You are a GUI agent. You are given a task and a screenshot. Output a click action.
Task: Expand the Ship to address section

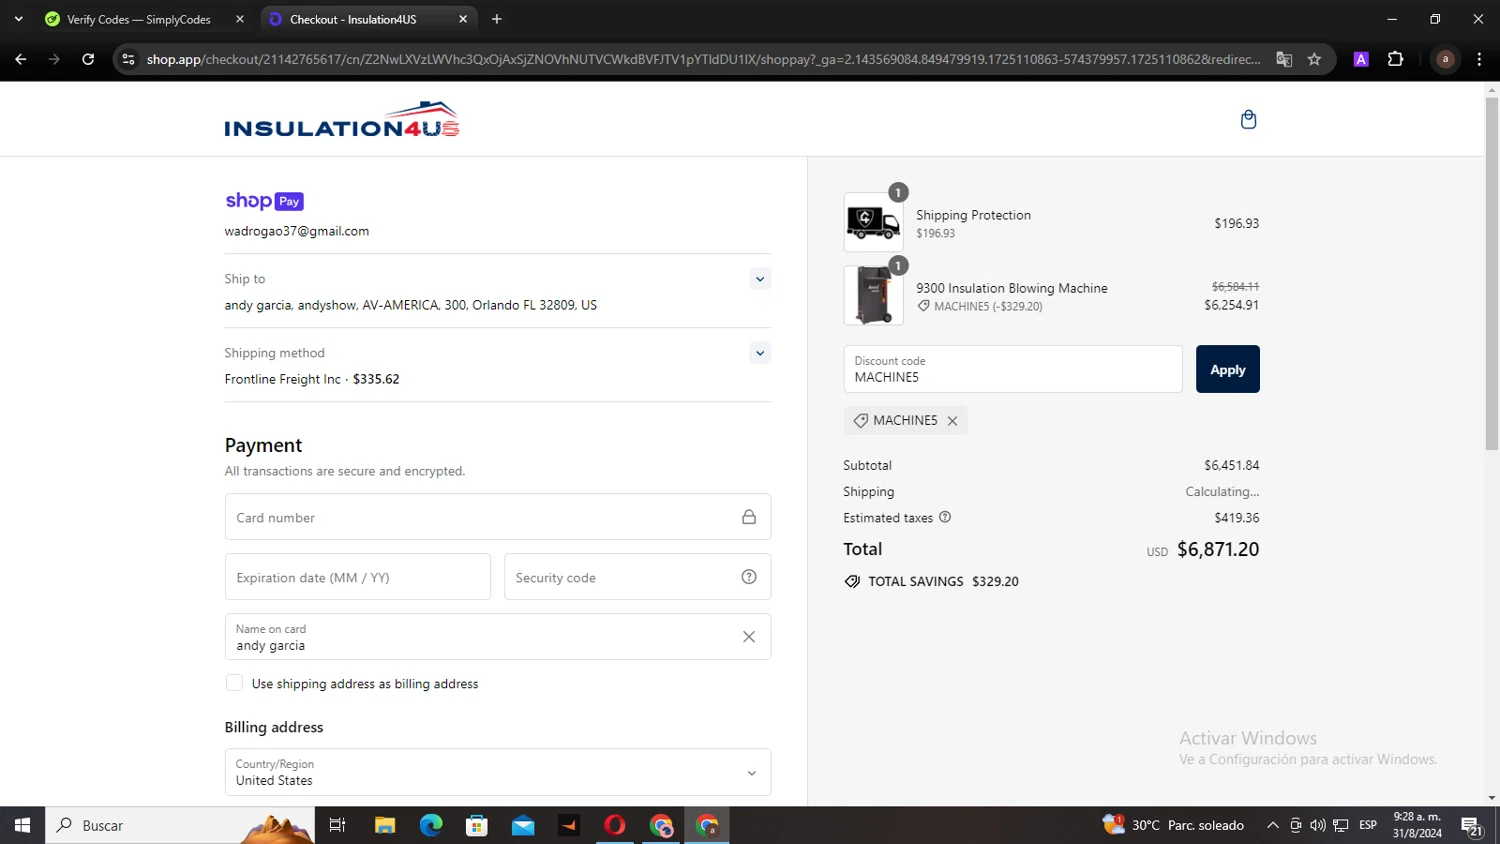click(760, 279)
